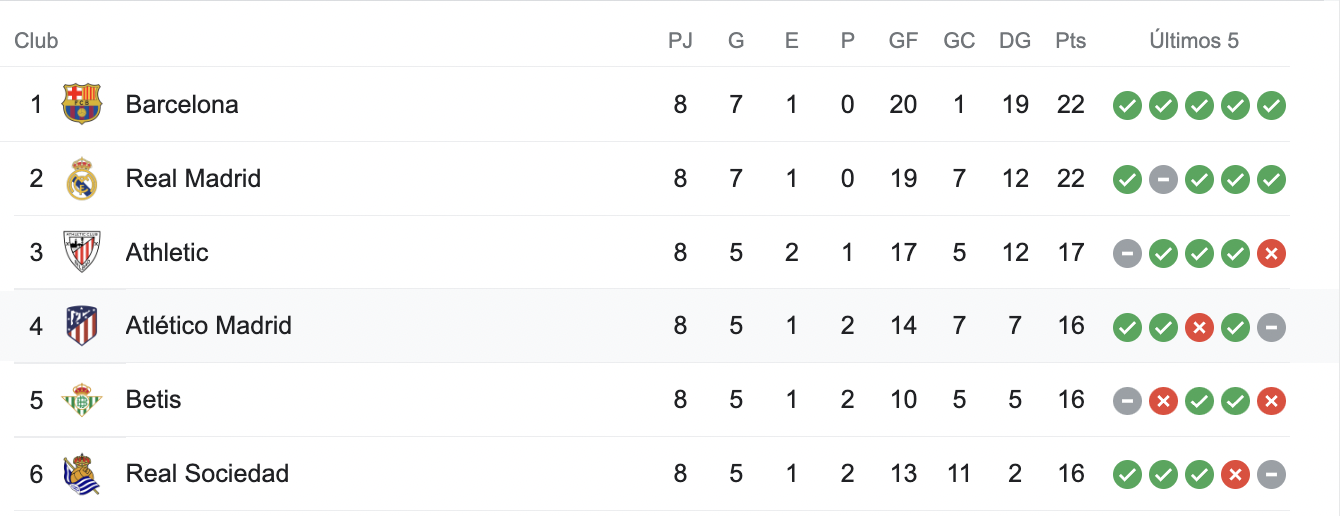This screenshot has width=1340, height=516.
Task: Click the Pts column header
Action: (x=1070, y=41)
